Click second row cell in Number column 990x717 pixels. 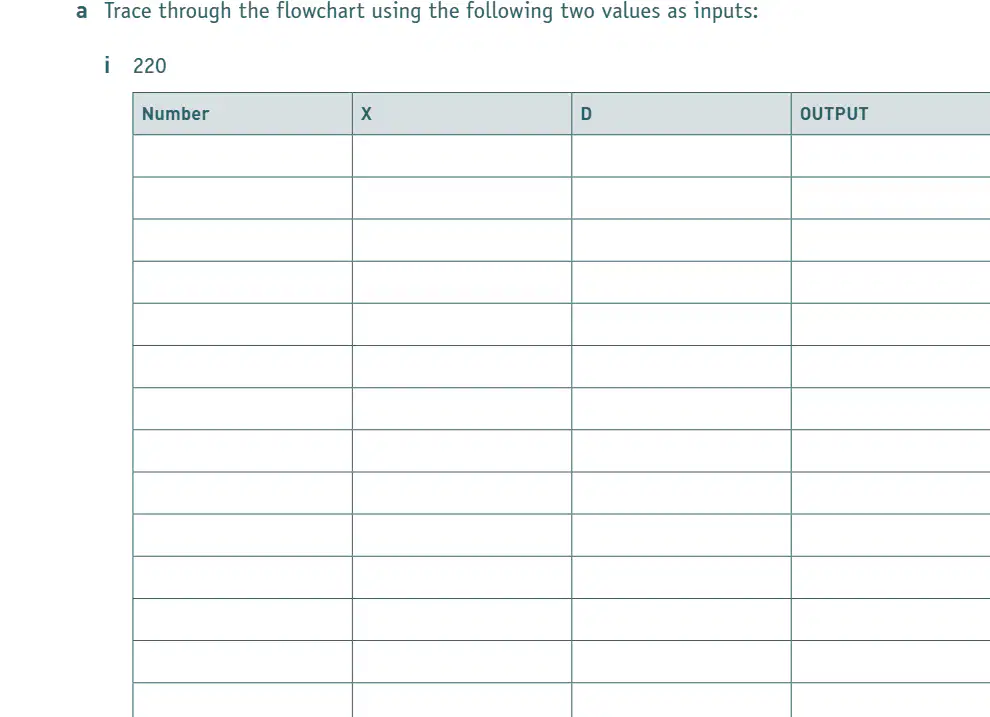242,198
